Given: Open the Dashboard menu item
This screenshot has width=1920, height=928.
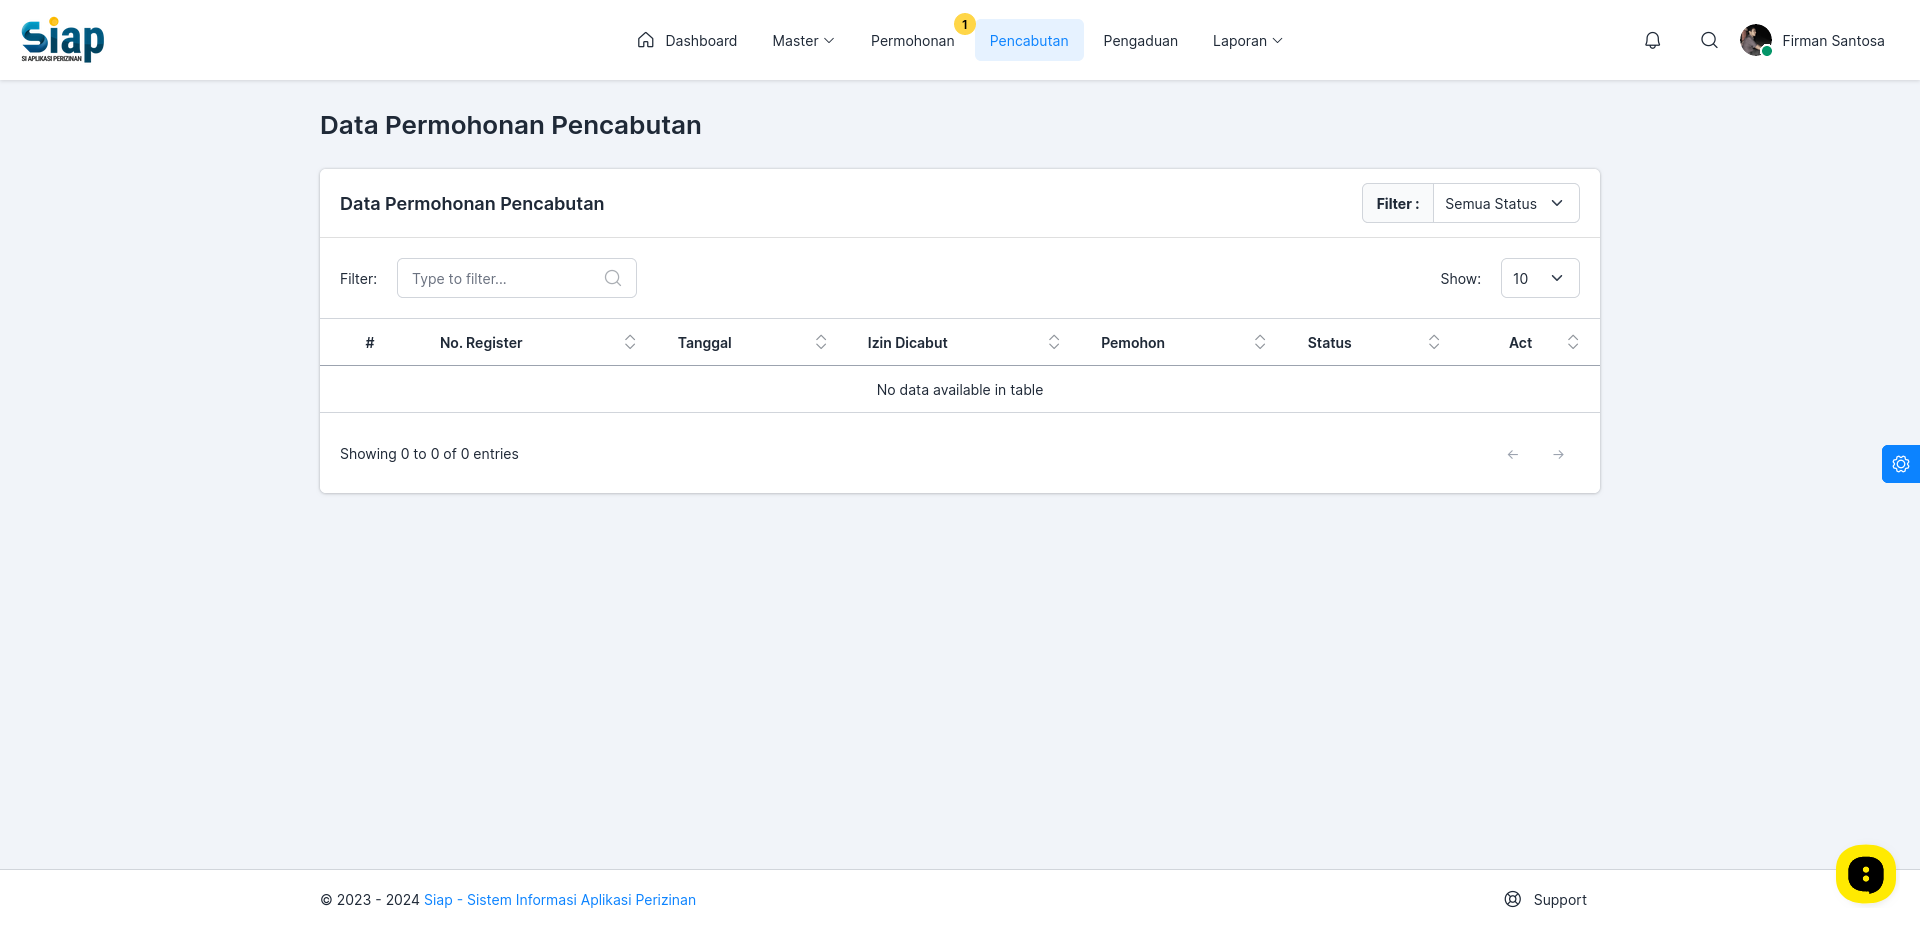Looking at the screenshot, I should pos(687,40).
